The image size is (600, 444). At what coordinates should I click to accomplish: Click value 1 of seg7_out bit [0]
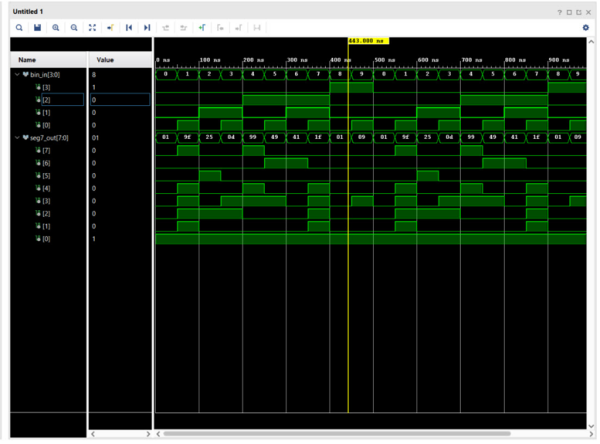coord(94,239)
